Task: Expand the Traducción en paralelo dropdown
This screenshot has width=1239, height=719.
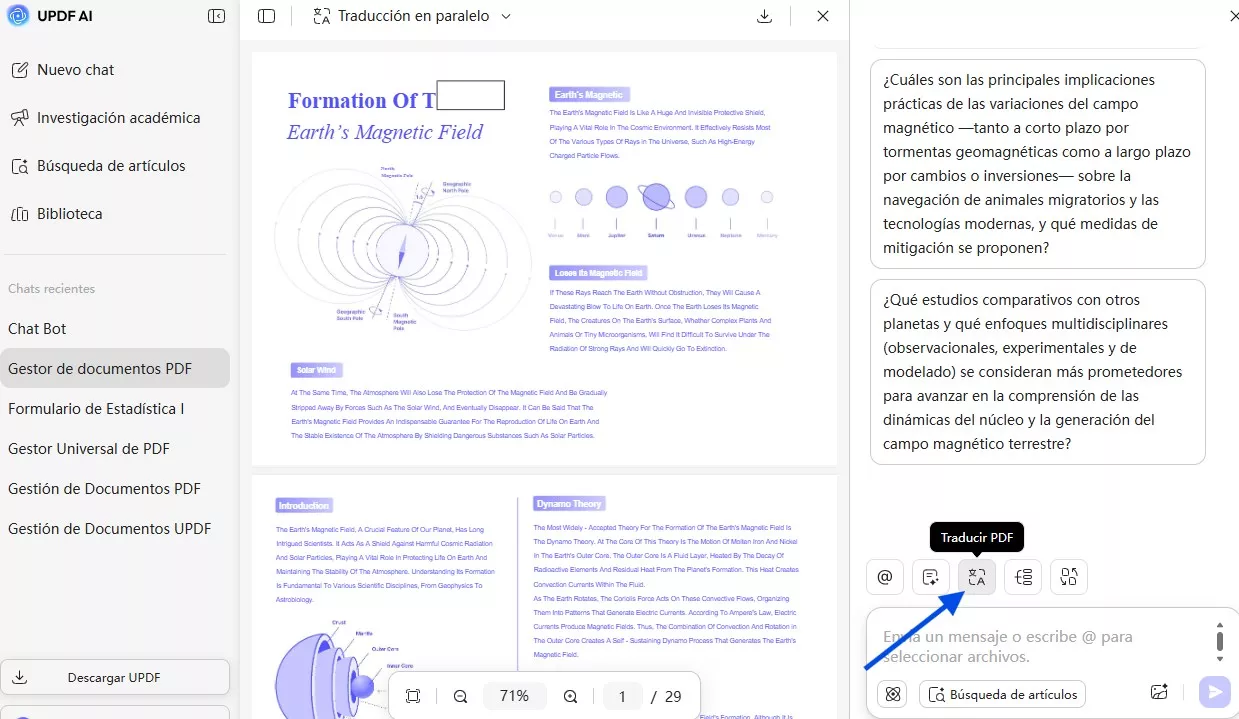Action: point(505,16)
